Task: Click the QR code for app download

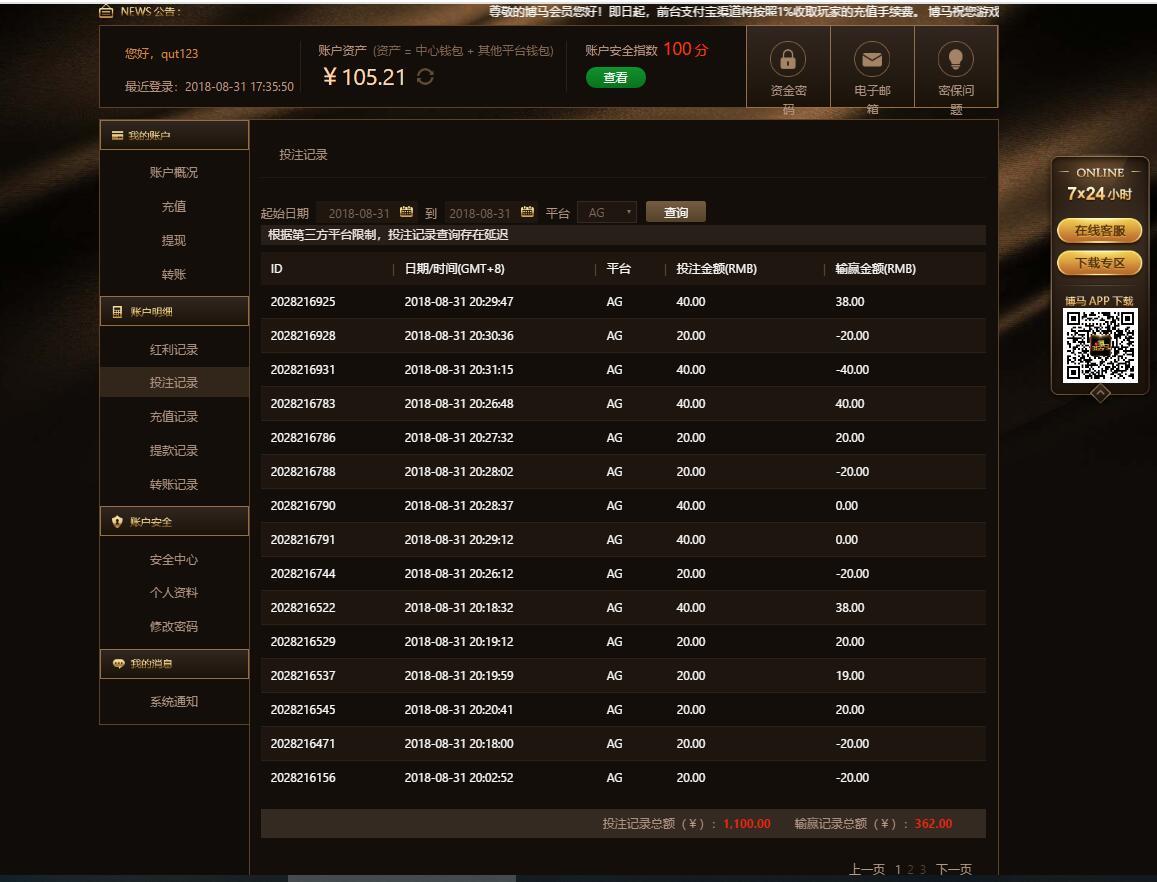Action: tap(1100, 345)
